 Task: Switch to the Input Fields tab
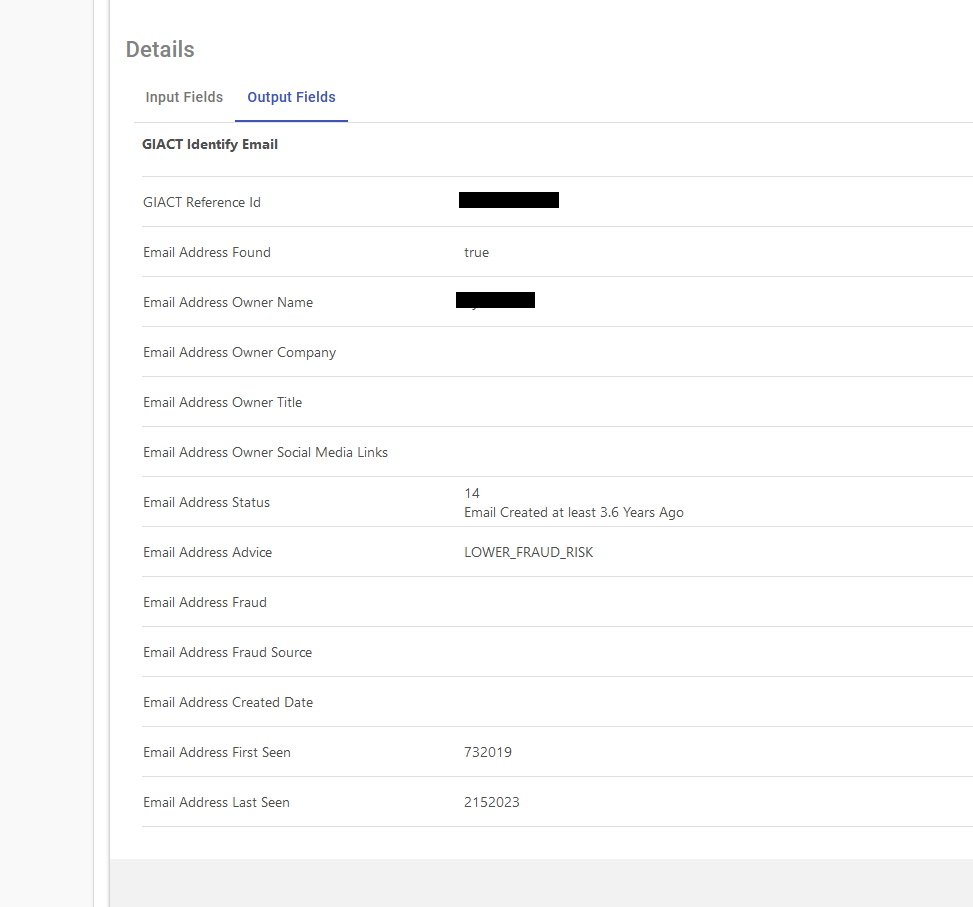pyautogui.click(x=184, y=97)
